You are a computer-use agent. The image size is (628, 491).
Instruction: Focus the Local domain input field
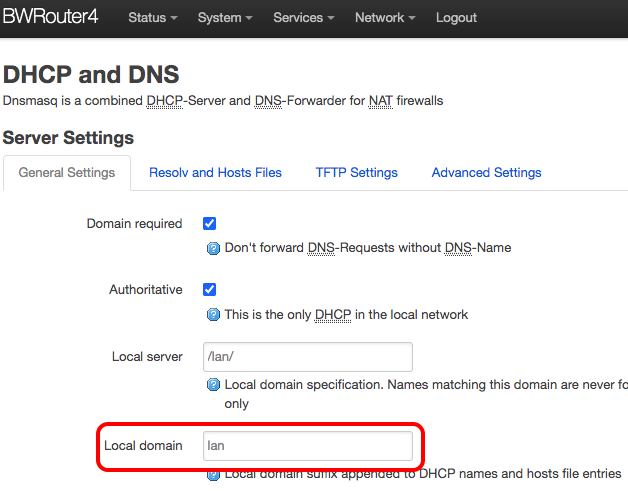point(308,446)
